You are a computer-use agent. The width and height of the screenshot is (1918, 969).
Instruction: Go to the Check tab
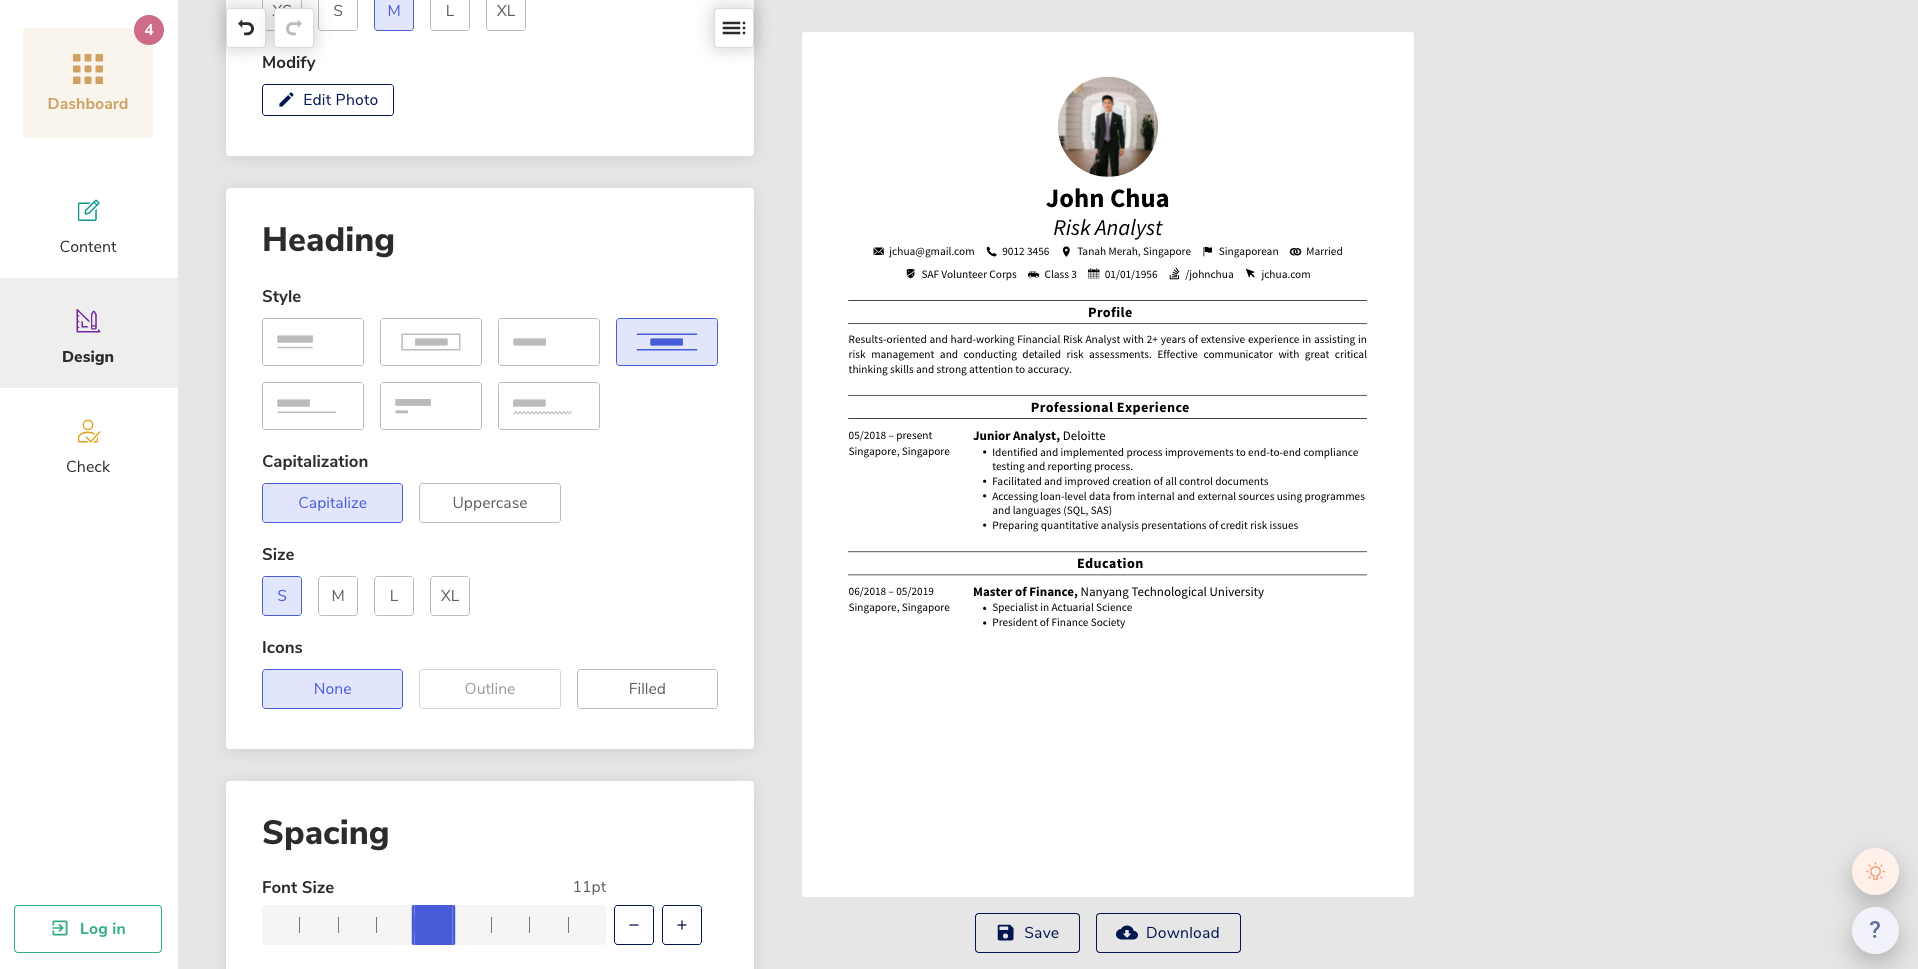tap(88, 446)
